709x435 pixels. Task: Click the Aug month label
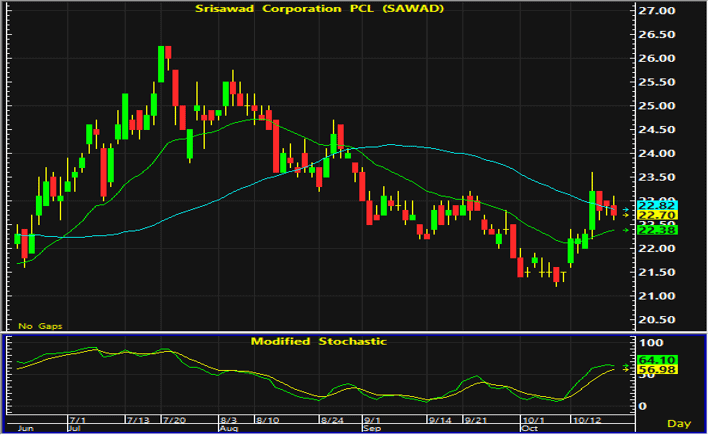228,428
